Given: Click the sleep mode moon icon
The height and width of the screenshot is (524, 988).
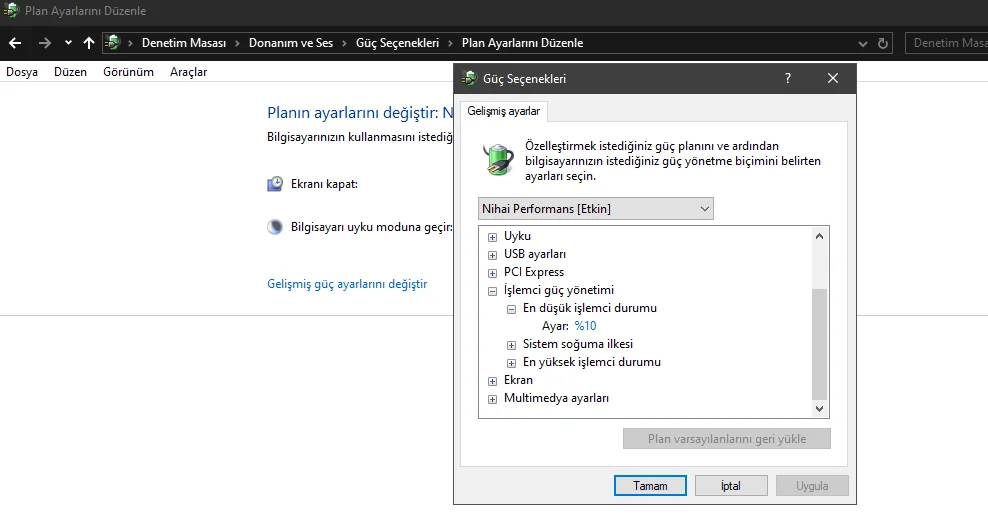Looking at the screenshot, I should click(275, 227).
